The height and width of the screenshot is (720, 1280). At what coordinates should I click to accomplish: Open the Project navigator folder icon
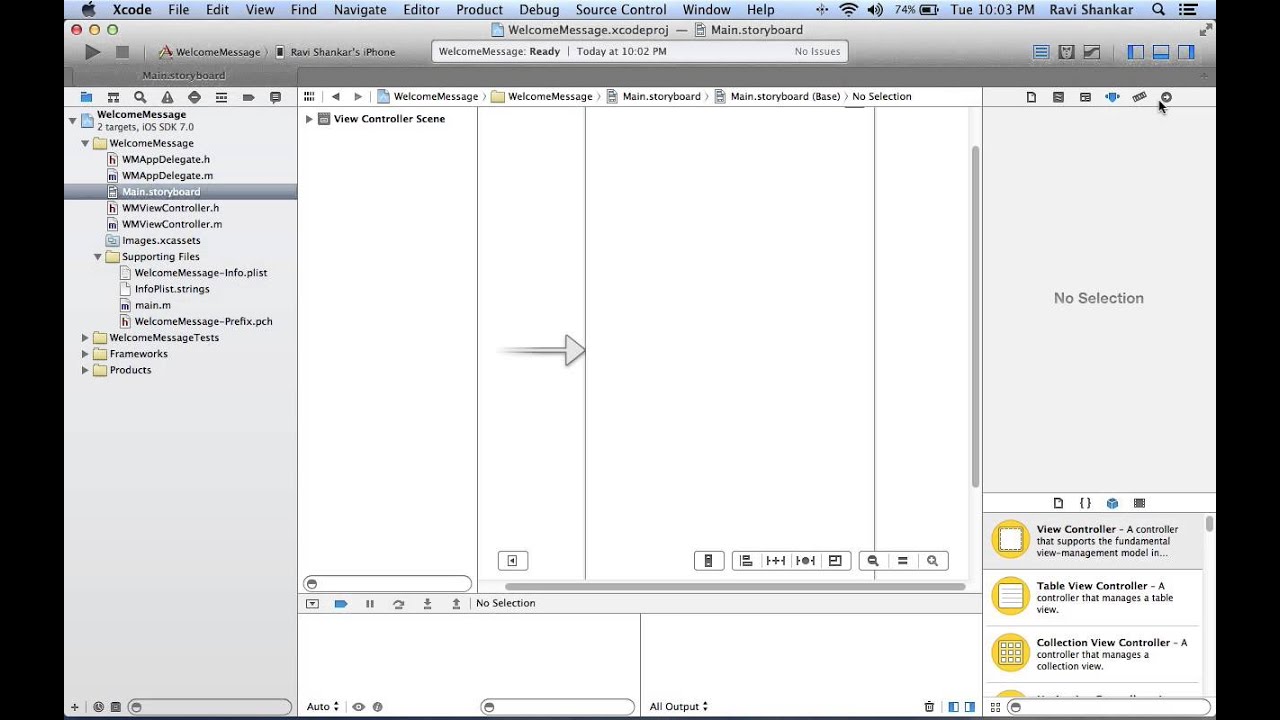pyautogui.click(x=86, y=97)
